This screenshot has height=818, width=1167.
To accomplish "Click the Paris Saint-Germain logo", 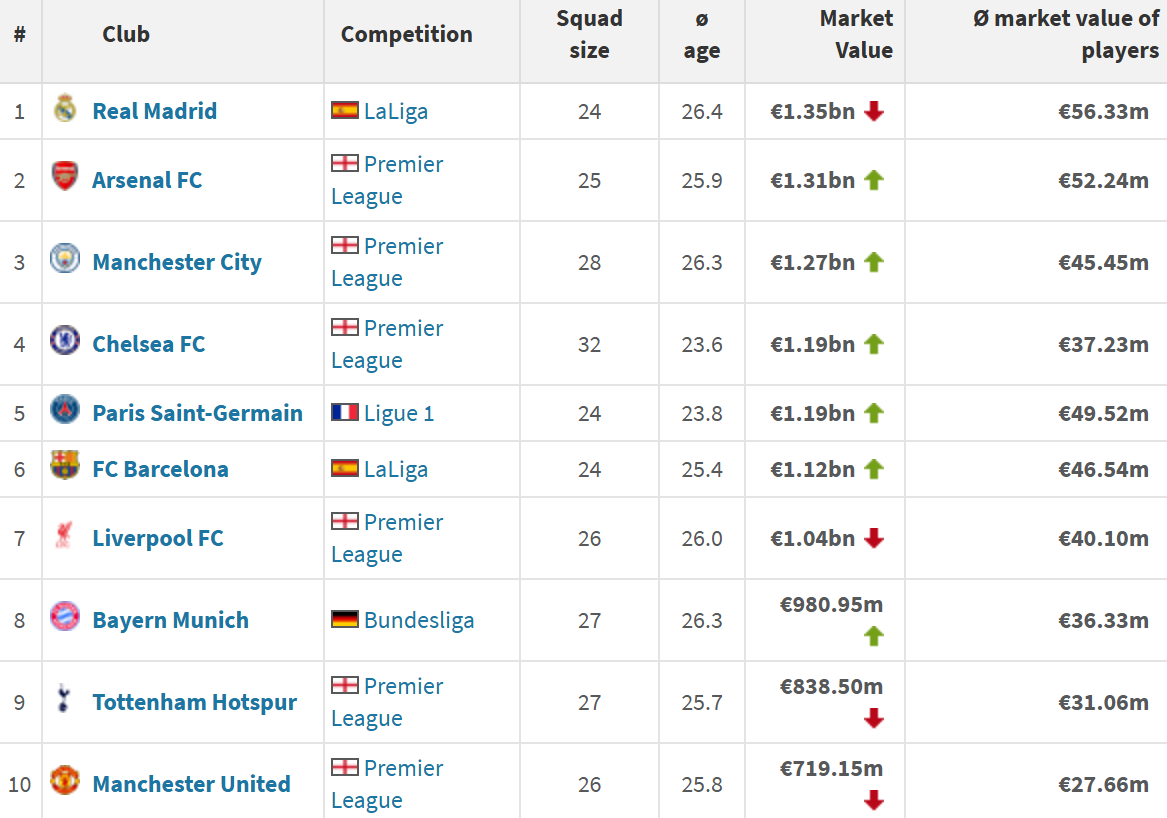I will pyautogui.click(x=65, y=411).
